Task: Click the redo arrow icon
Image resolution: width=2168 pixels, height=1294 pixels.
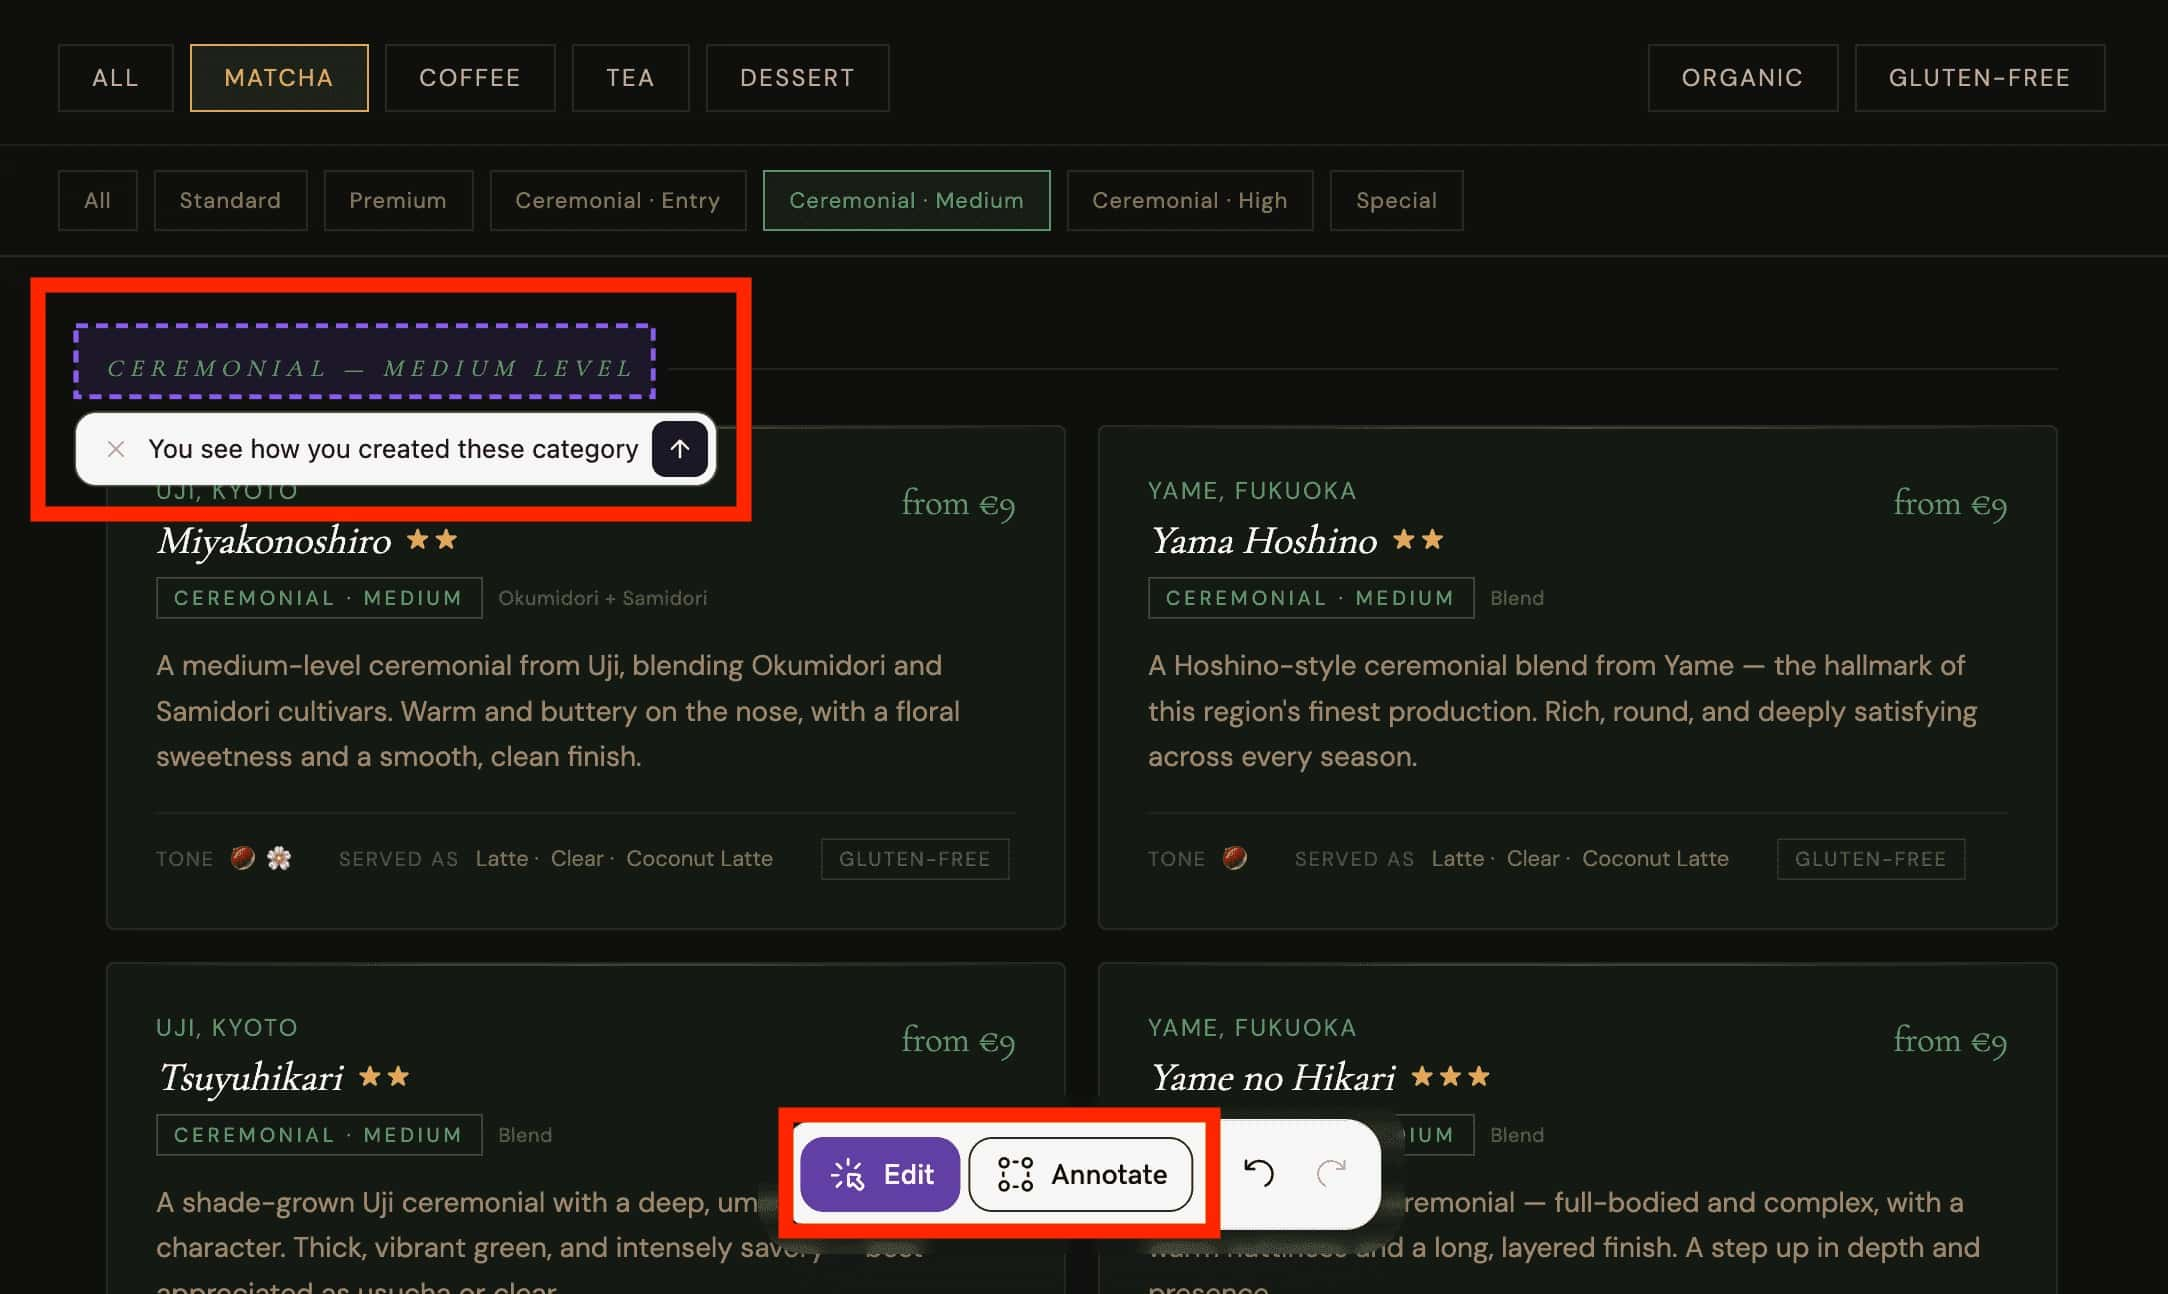Action: click(x=1331, y=1172)
